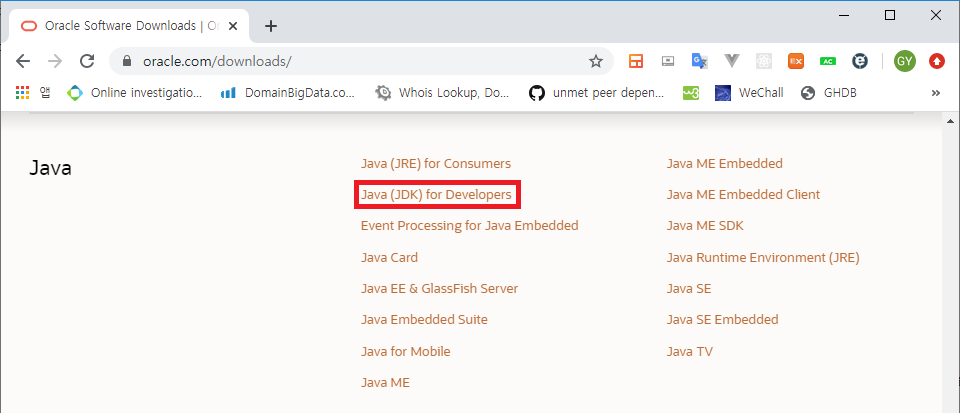Click the scrollbar up arrow
Image resolution: width=960 pixels, height=413 pixels.
pos(950,121)
